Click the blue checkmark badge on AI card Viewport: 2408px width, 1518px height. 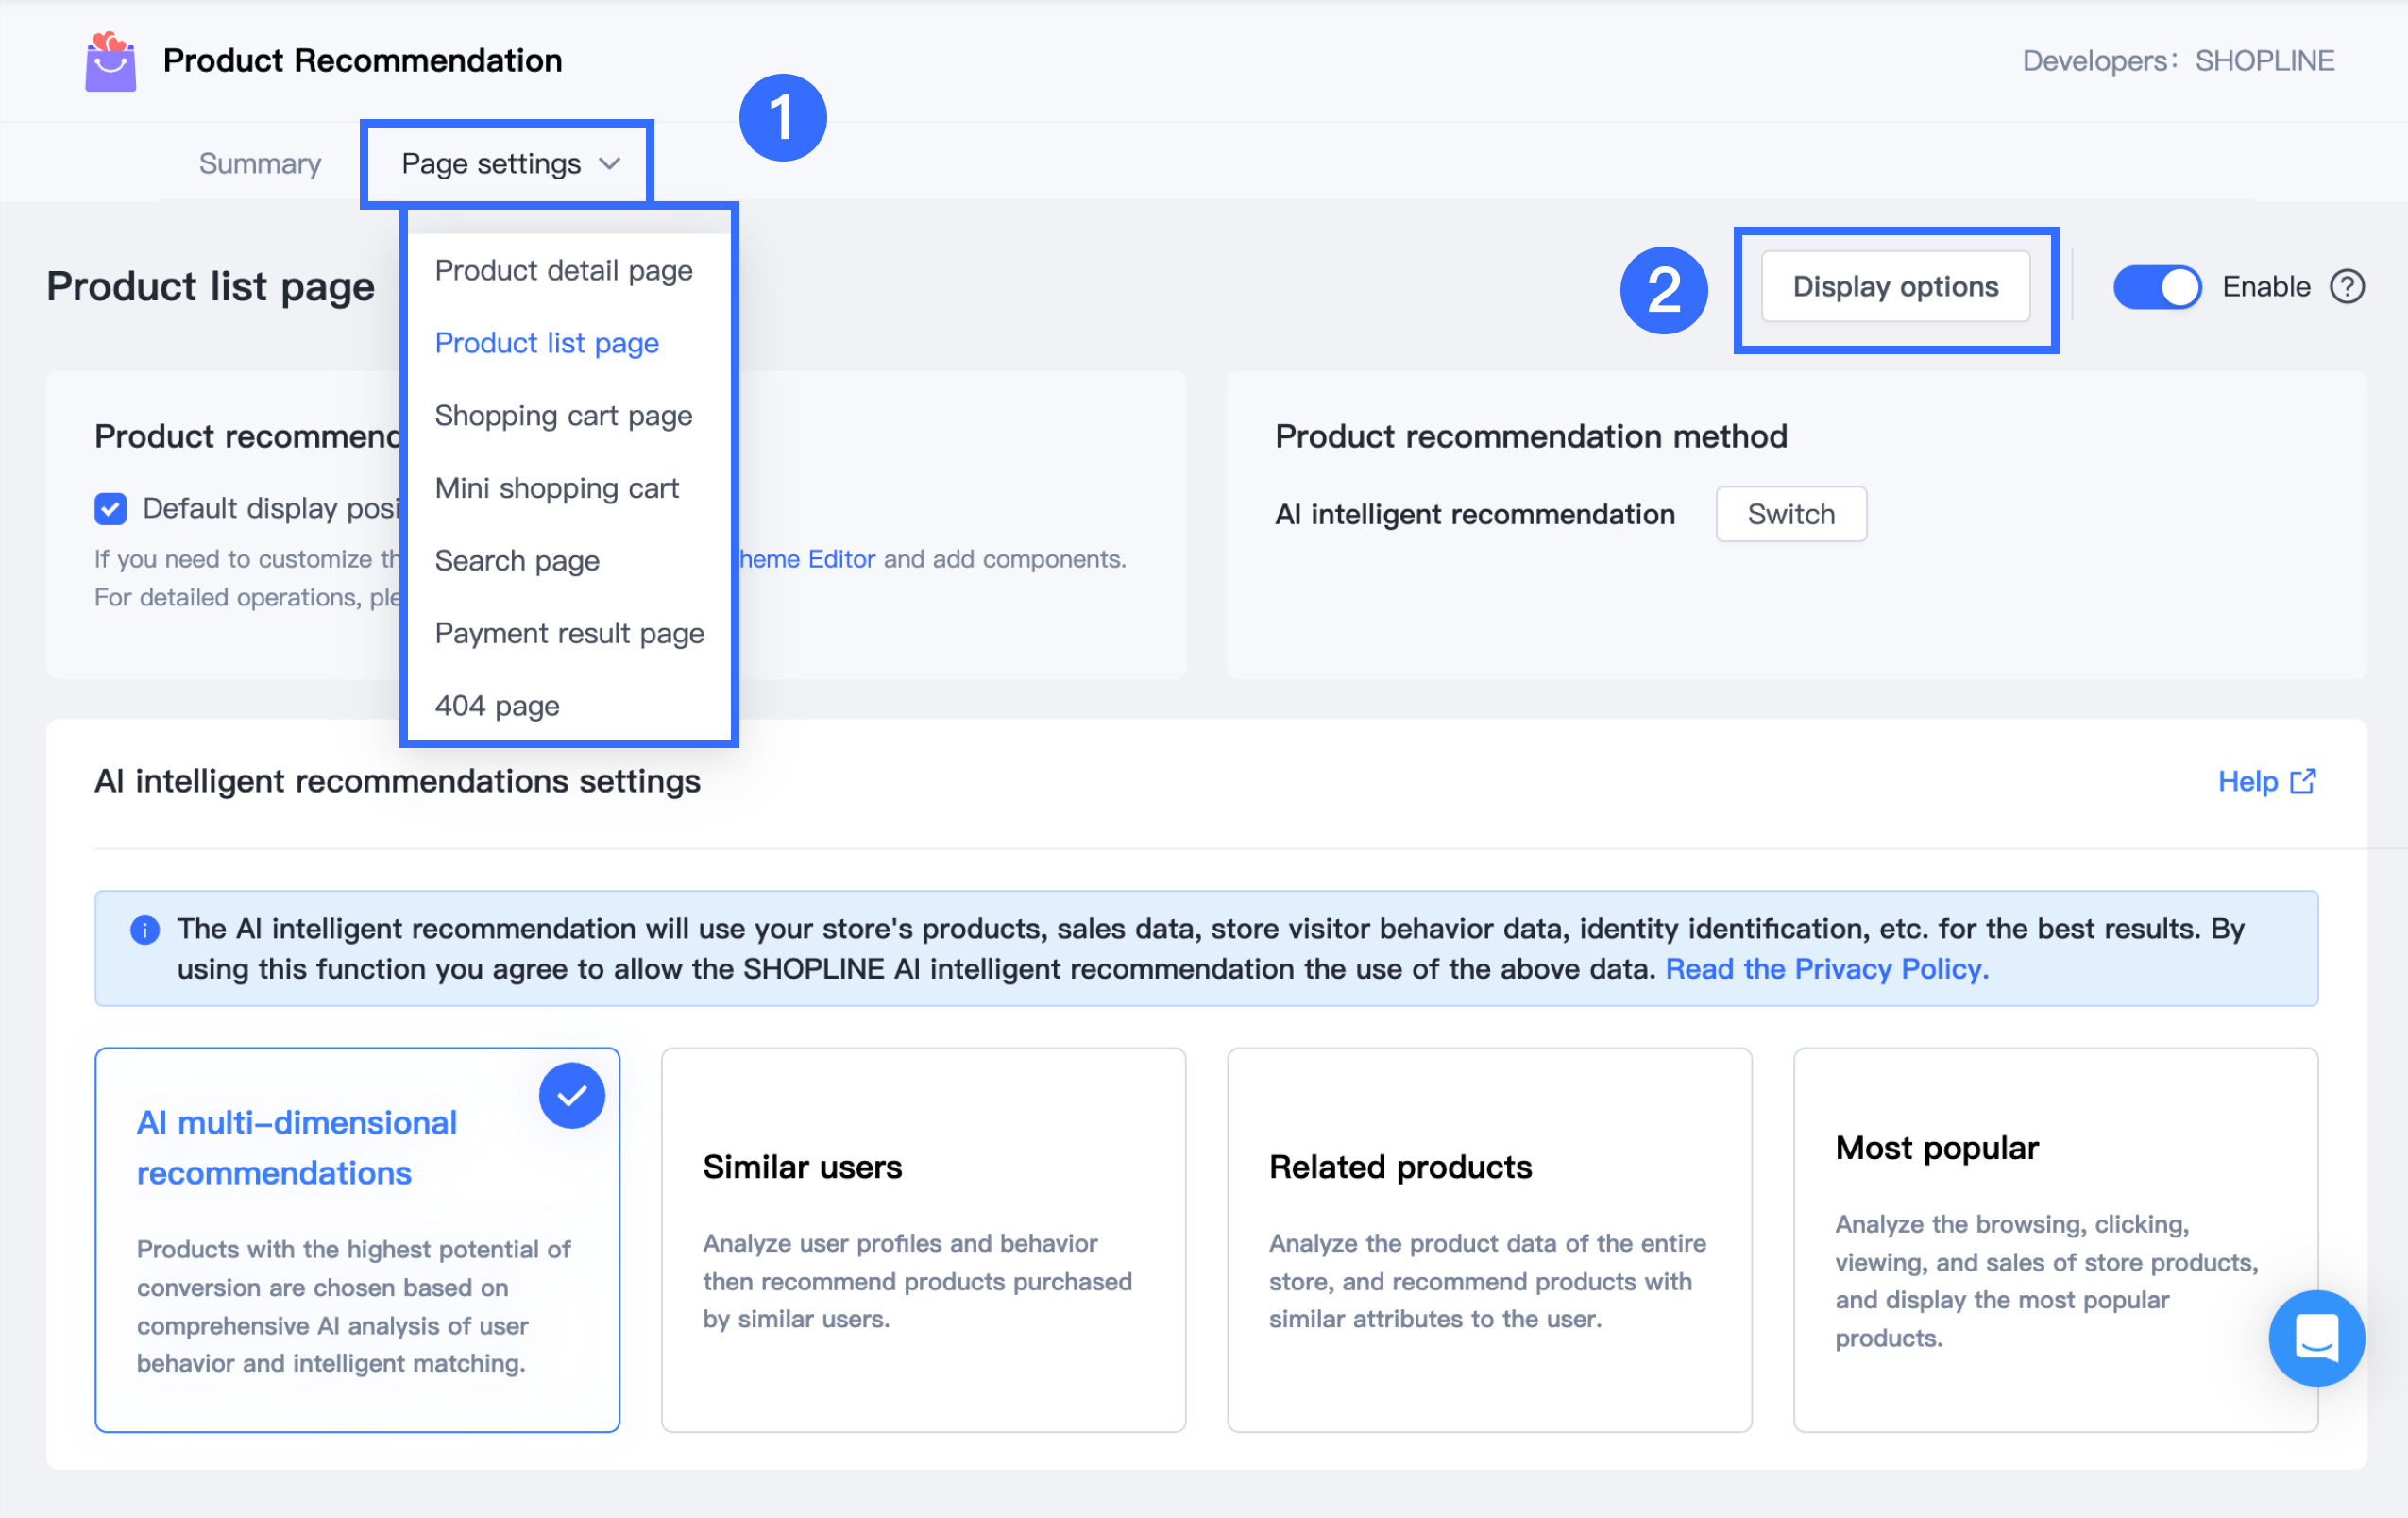pyautogui.click(x=571, y=1096)
